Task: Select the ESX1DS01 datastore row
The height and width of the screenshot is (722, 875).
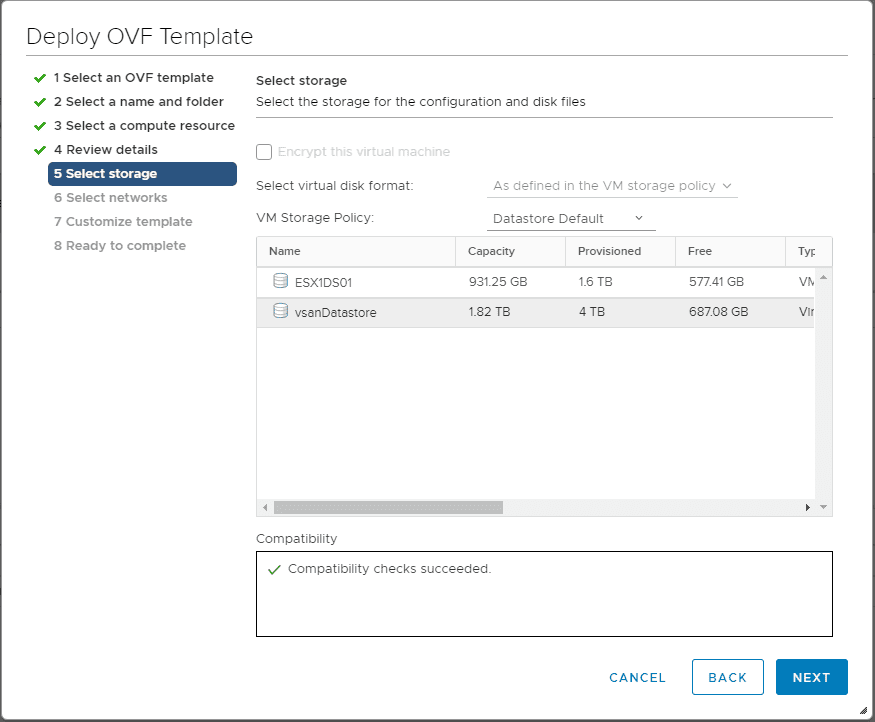Action: 540,282
